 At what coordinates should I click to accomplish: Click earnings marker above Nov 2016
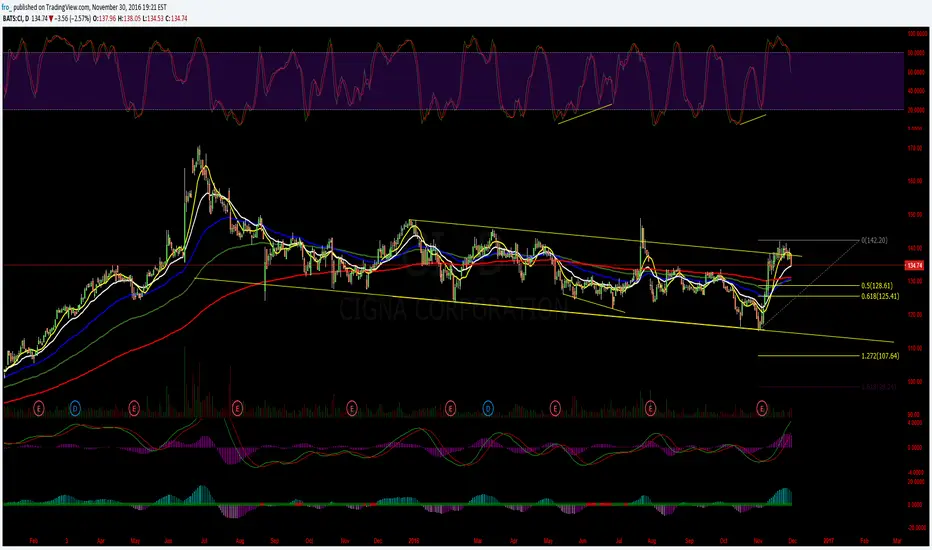click(762, 408)
